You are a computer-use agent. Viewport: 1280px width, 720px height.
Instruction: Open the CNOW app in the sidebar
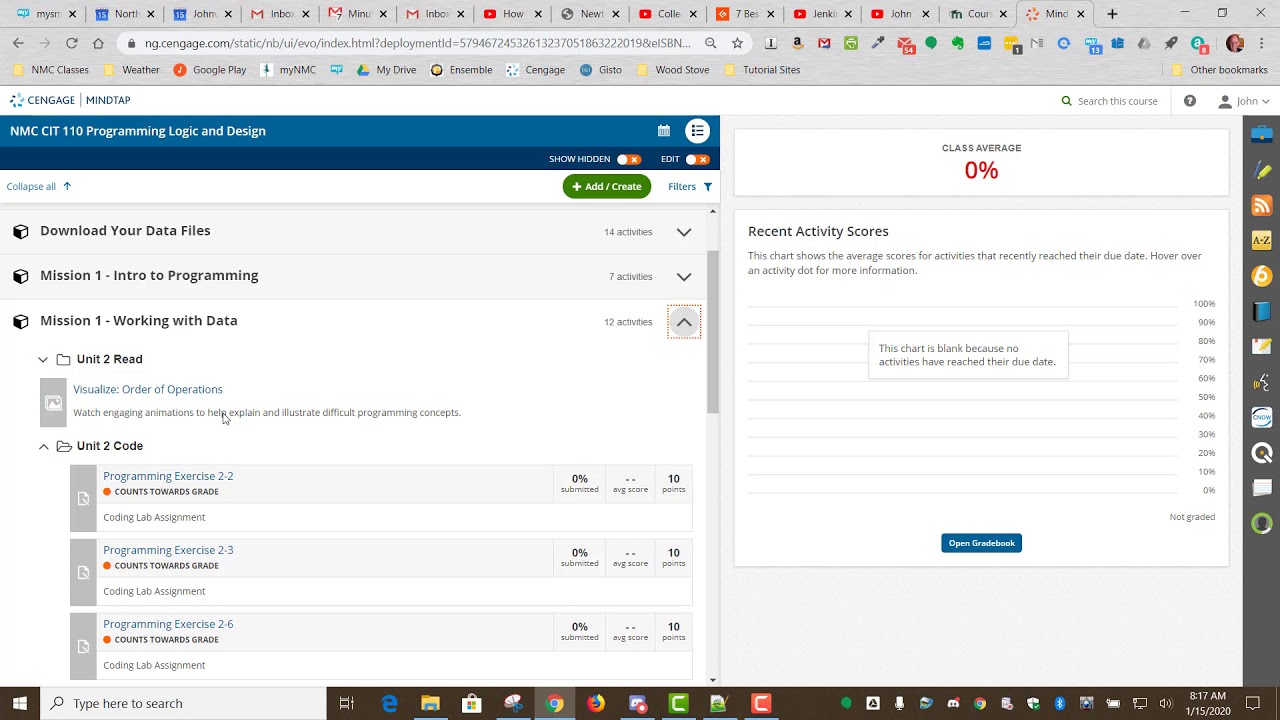pos(1262,417)
